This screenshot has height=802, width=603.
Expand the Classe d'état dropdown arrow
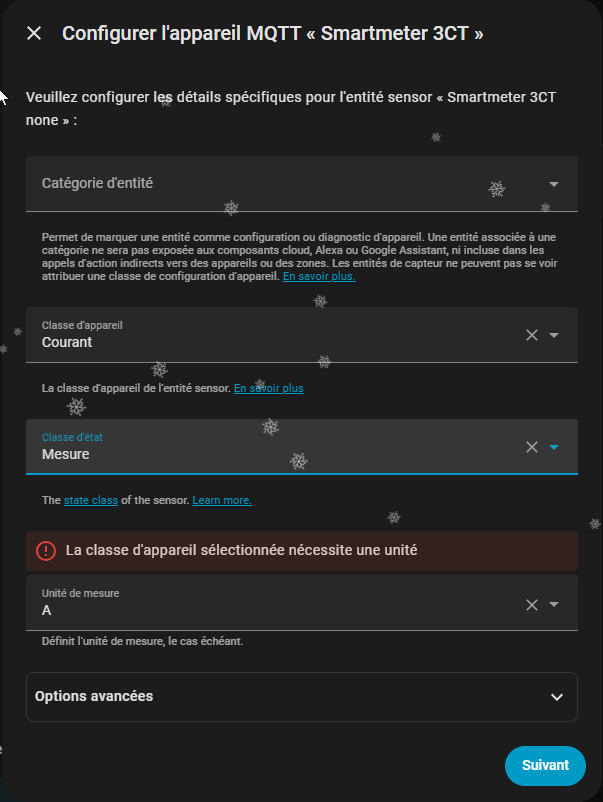tap(554, 447)
